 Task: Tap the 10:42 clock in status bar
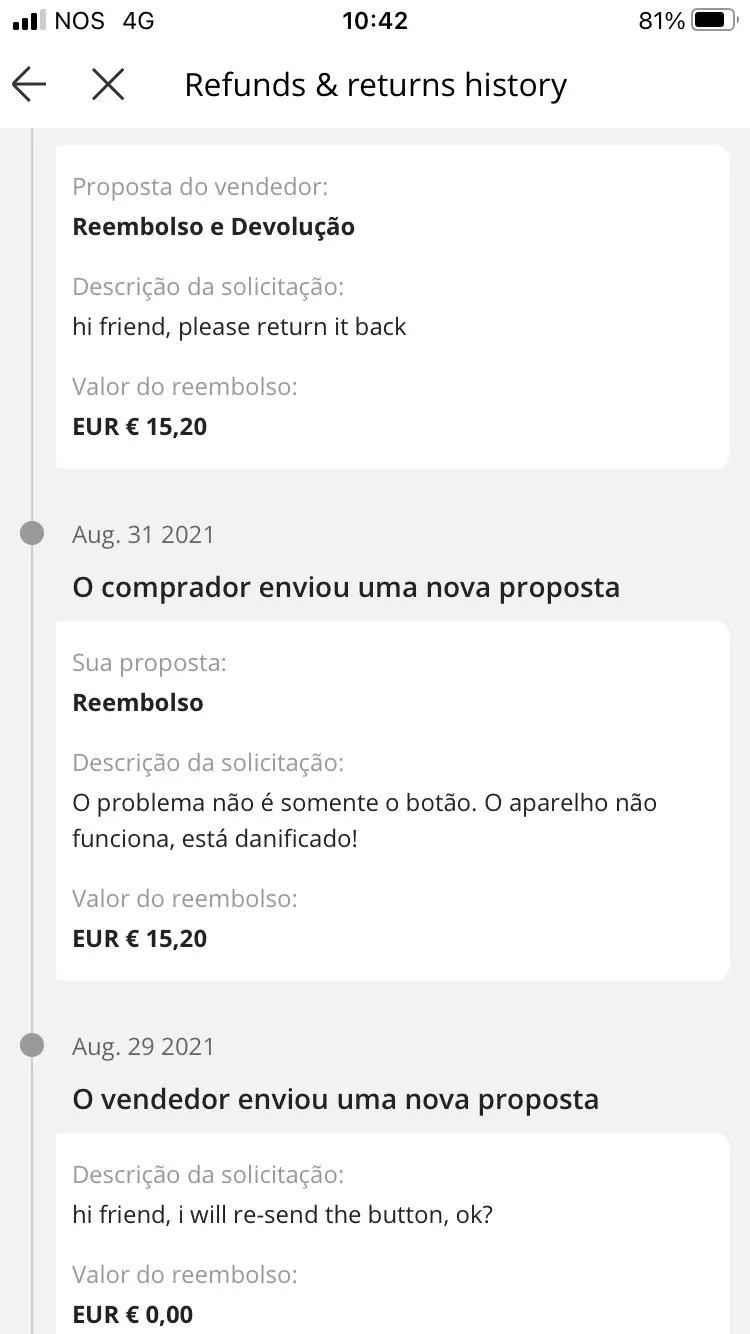(375, 21)
